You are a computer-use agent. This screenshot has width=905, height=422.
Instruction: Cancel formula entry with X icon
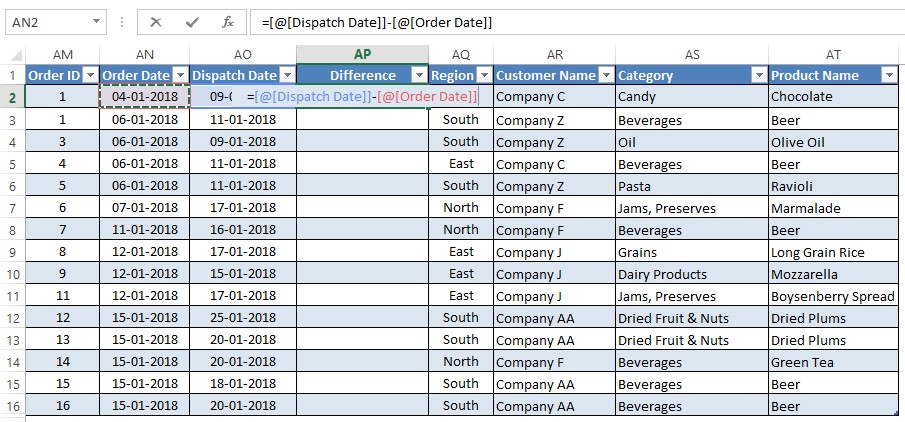[155, 23]
